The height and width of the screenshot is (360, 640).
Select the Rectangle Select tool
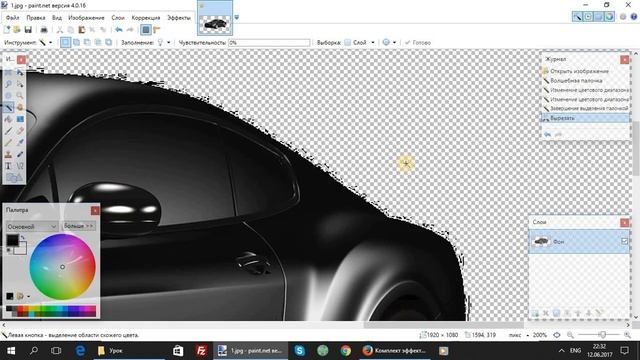coord(9,73)
